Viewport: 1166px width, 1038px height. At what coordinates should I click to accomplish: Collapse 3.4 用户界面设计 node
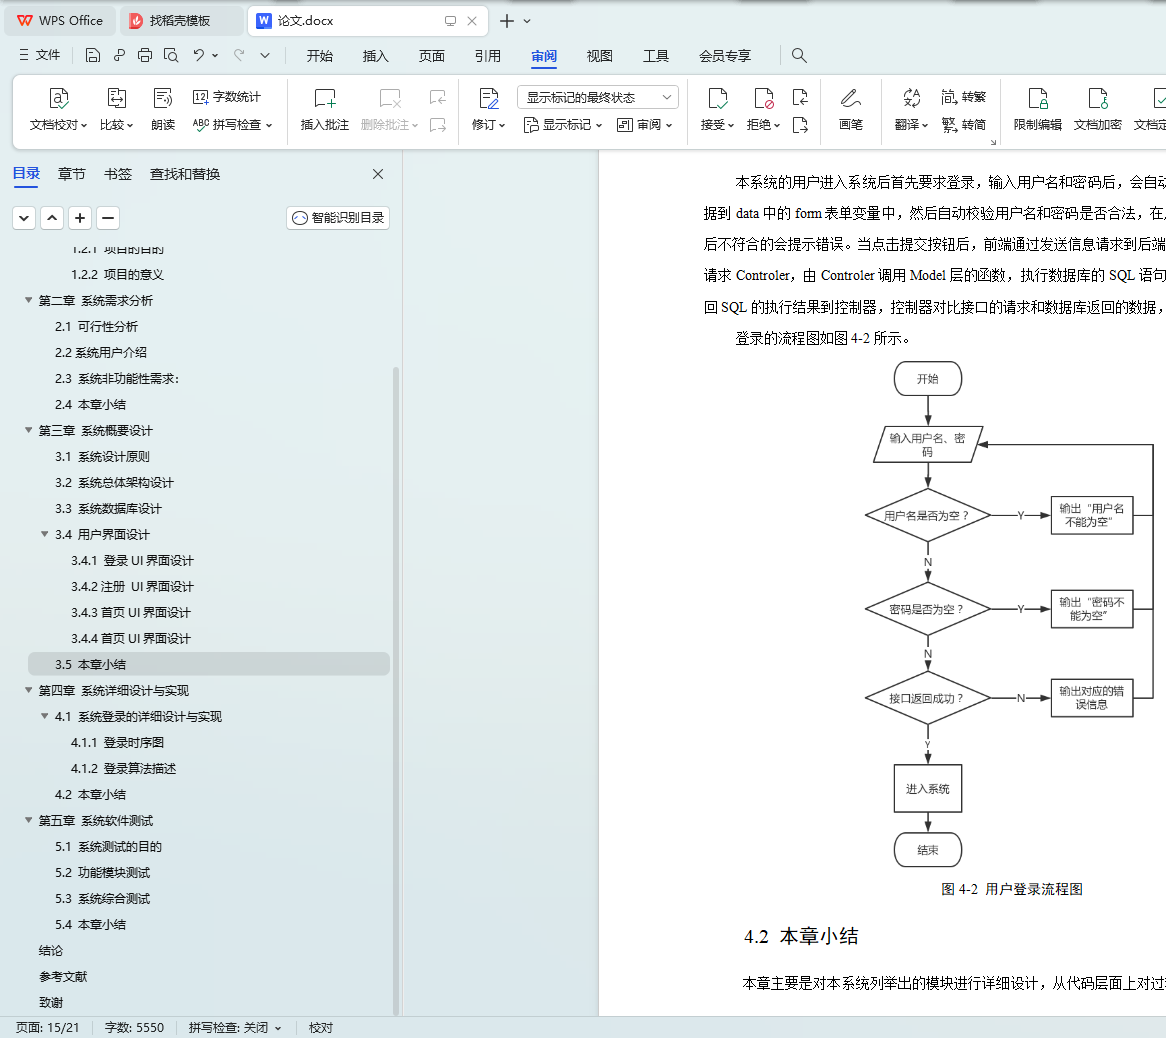tap(45, 535)
